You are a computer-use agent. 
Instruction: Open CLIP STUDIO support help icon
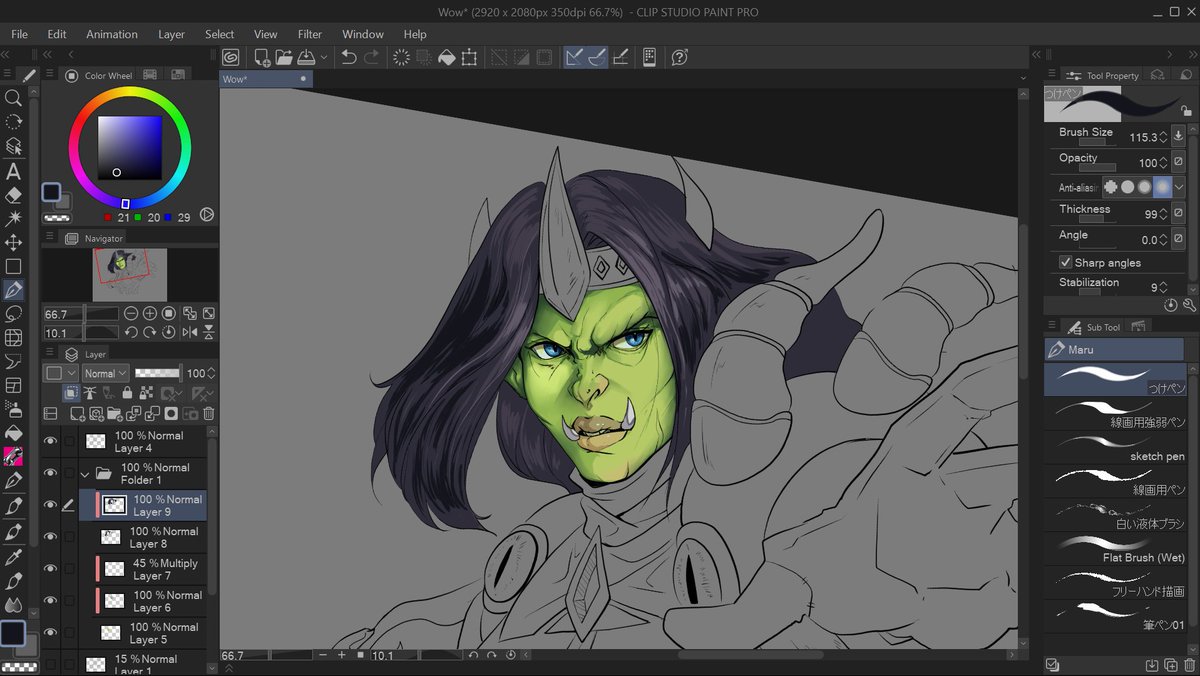(680, 57)
